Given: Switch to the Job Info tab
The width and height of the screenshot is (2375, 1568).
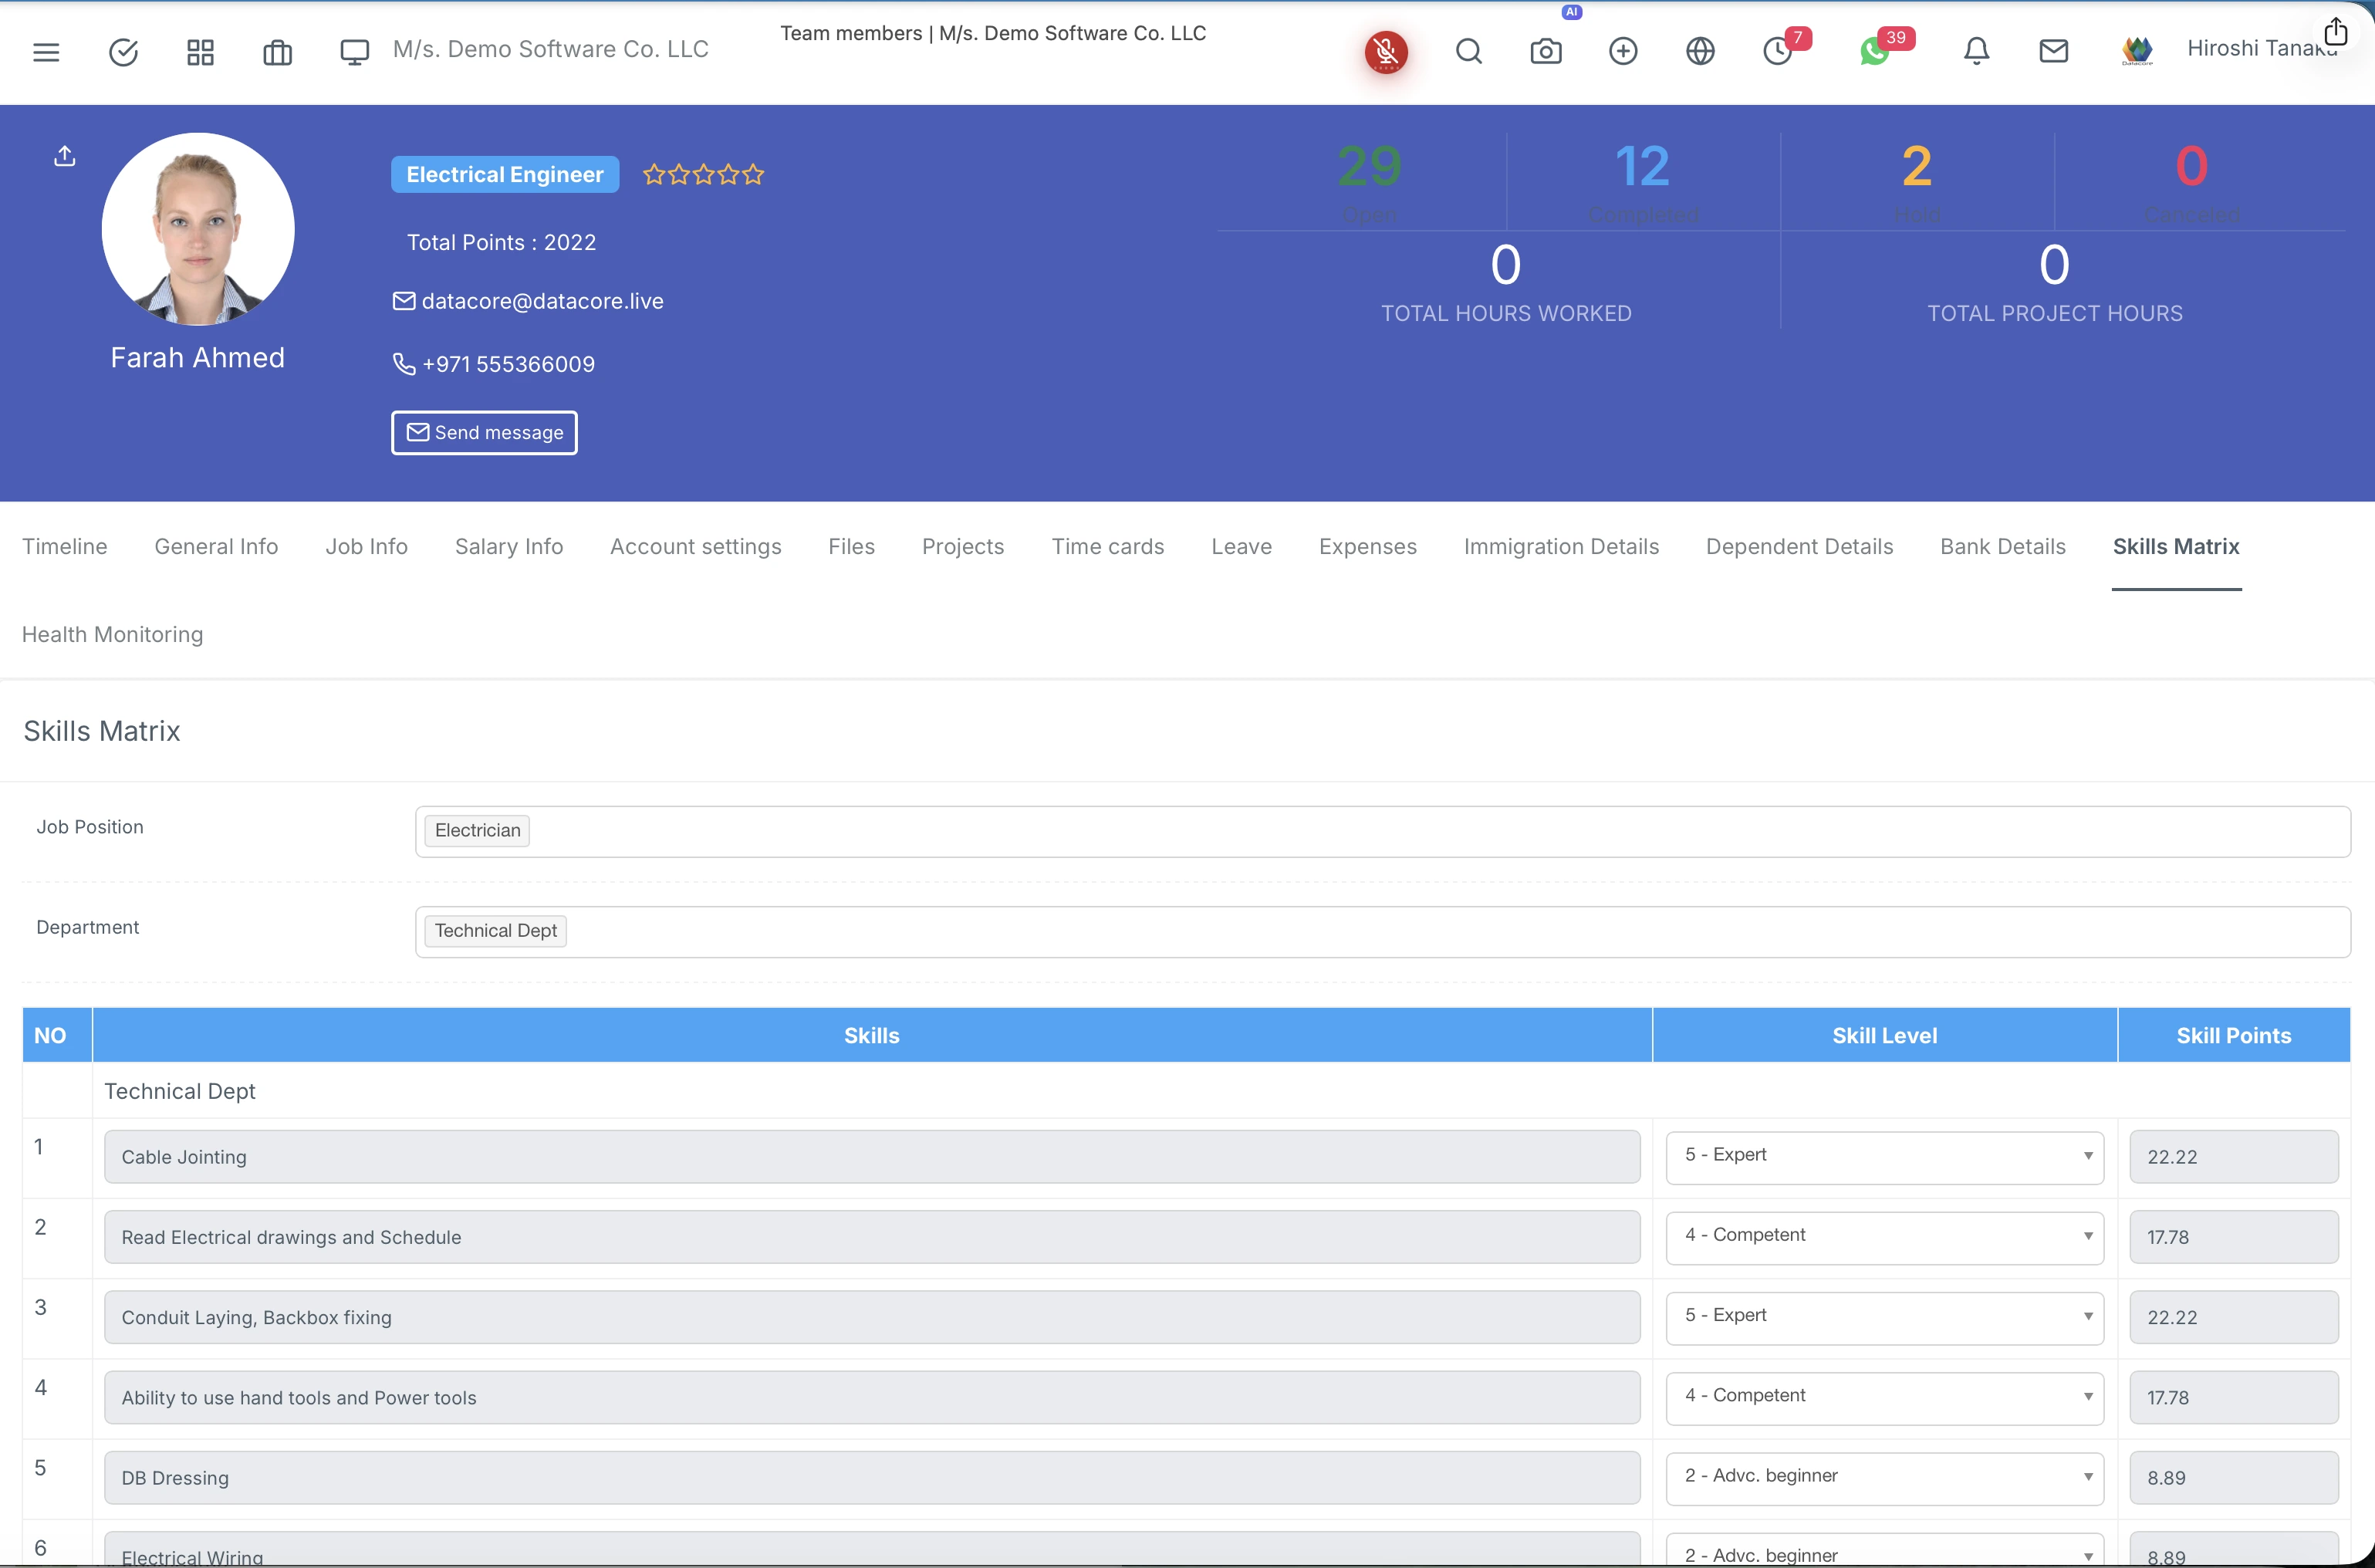Looking at the screenshot, I should [x=366, y=547].
